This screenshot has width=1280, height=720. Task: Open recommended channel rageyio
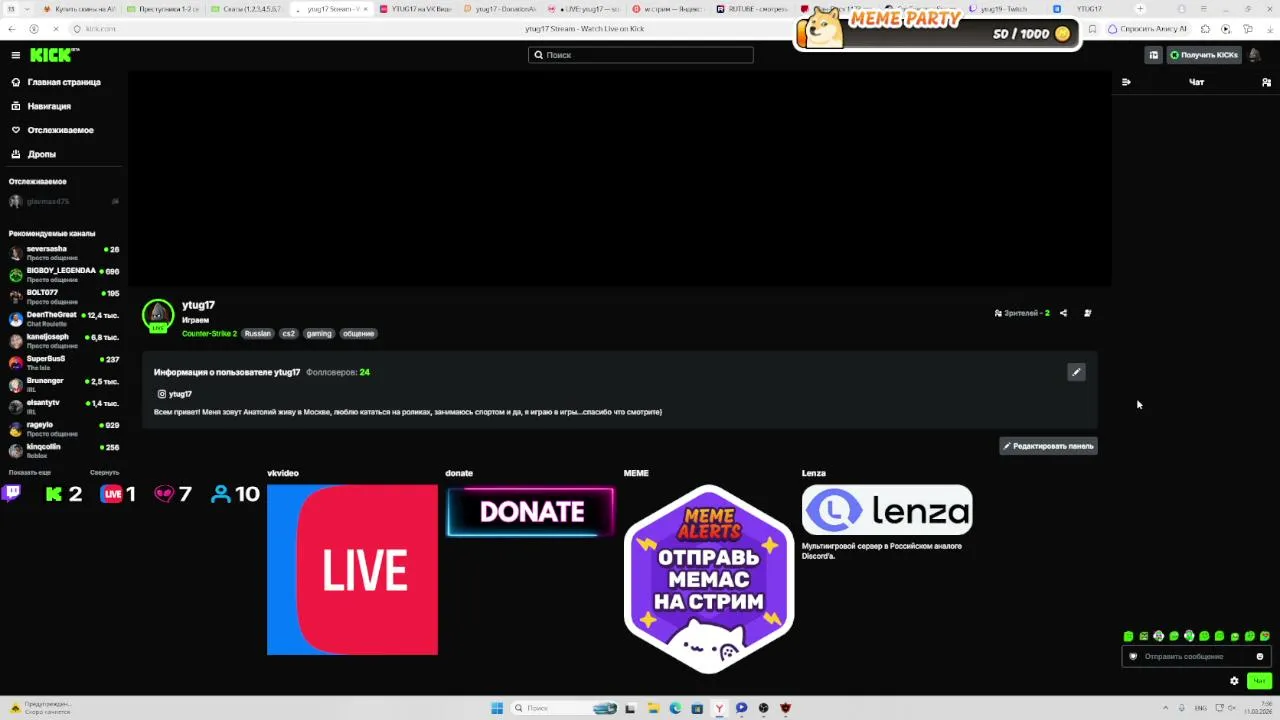point(64,429)
